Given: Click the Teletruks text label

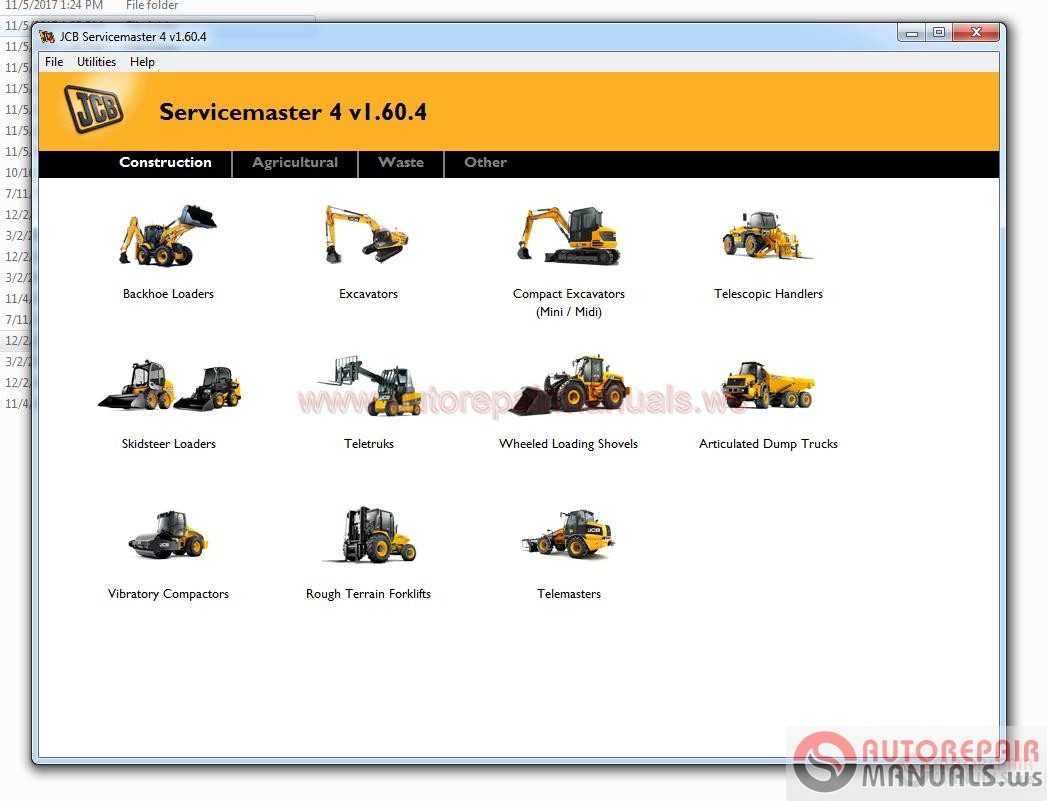Looking at the screenshot, I should [369, 444].
